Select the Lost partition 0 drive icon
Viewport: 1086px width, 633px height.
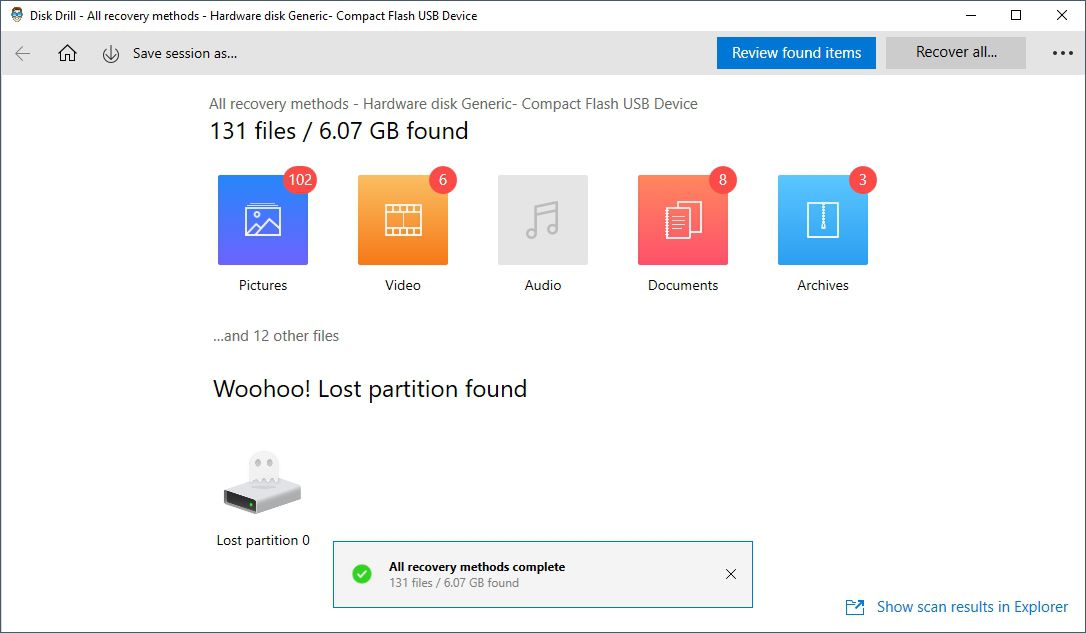tap(262, 485)
